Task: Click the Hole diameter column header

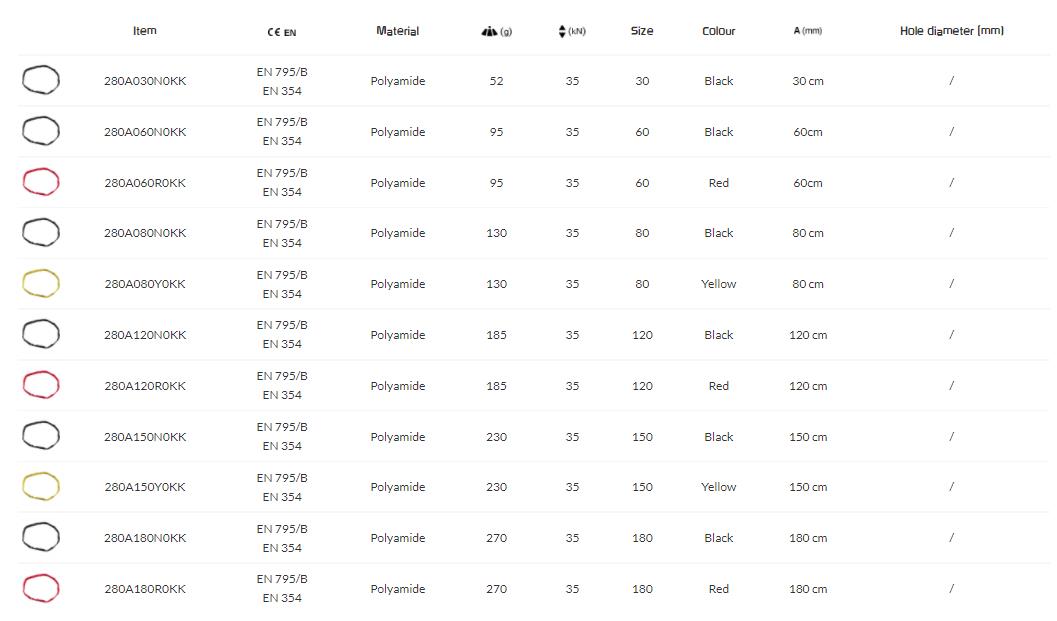Action: click(951, 31)
